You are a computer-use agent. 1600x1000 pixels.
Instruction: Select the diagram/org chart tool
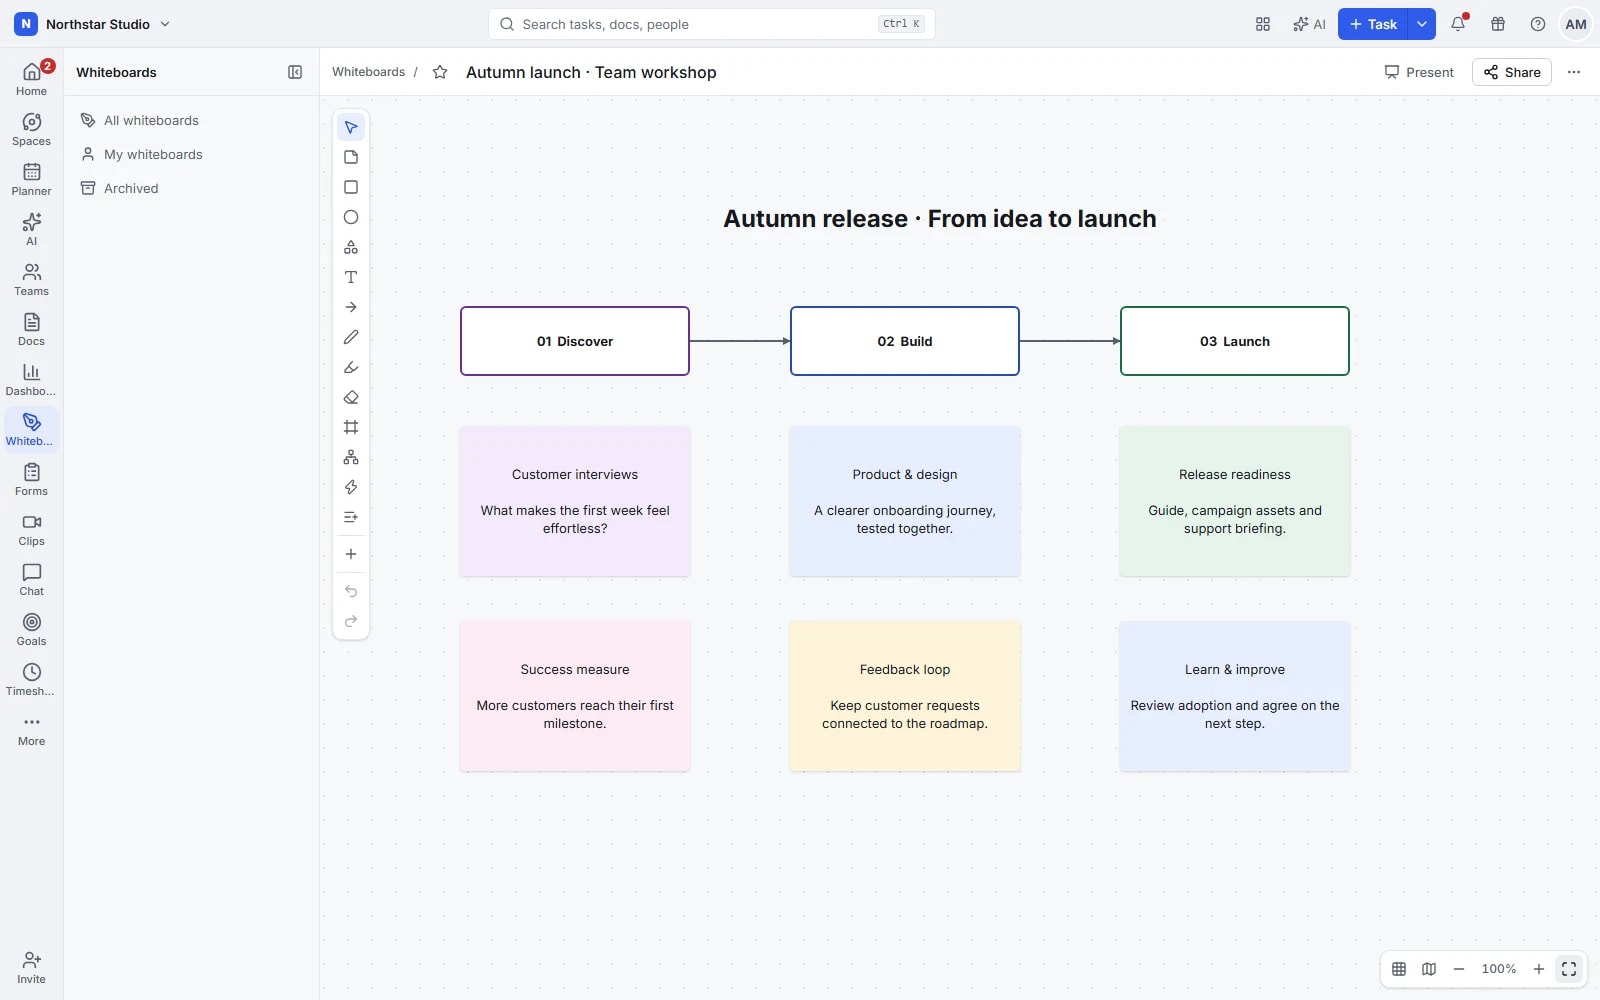(351, 457)
